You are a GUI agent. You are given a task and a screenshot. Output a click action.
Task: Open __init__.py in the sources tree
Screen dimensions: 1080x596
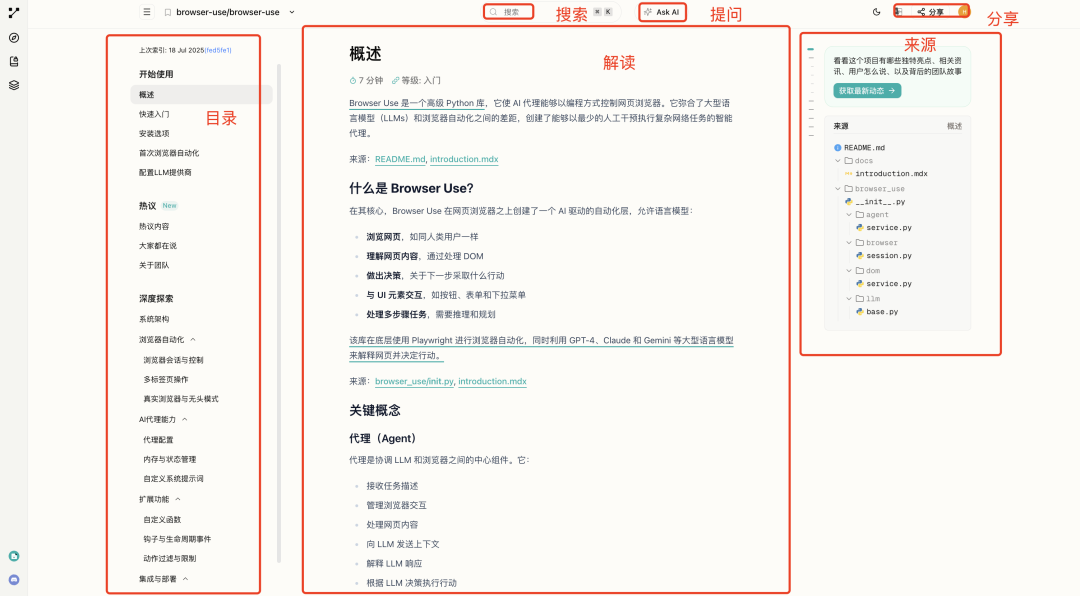point(880,202)
